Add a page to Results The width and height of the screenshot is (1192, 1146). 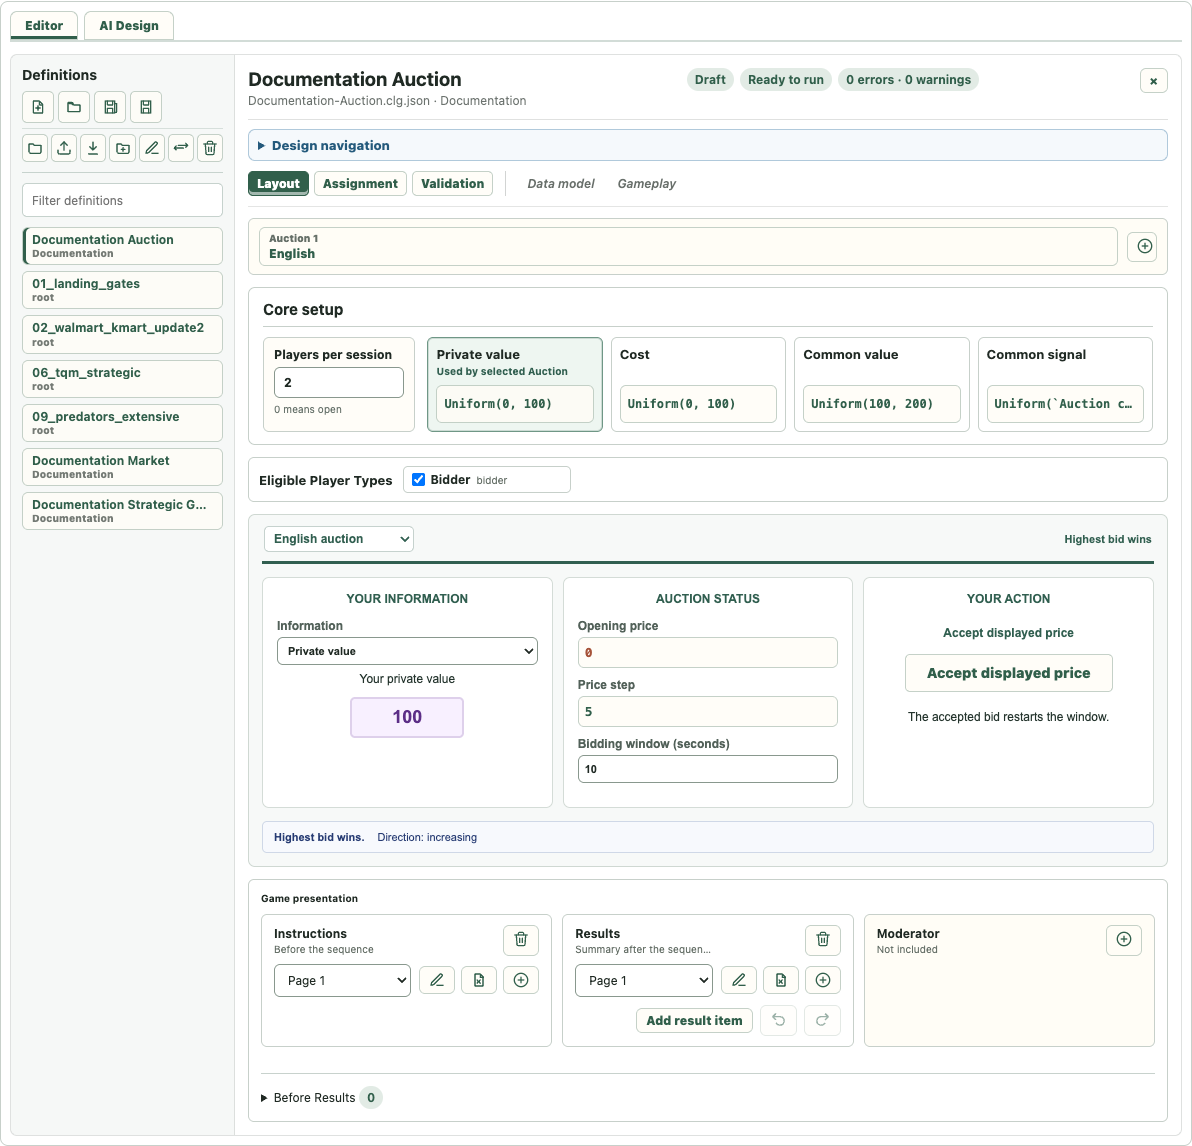point(823,980)
